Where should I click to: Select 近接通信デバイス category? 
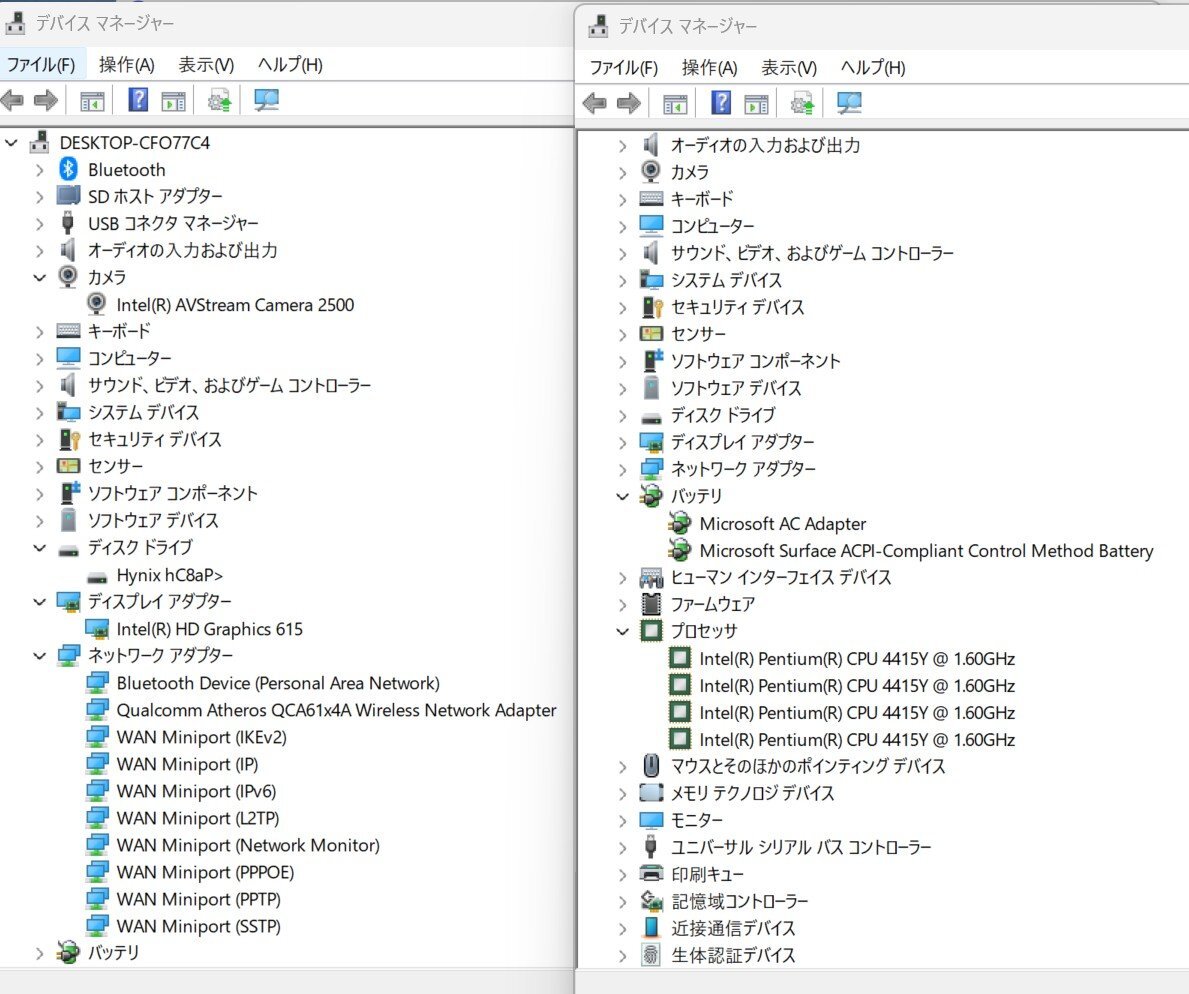733,928
